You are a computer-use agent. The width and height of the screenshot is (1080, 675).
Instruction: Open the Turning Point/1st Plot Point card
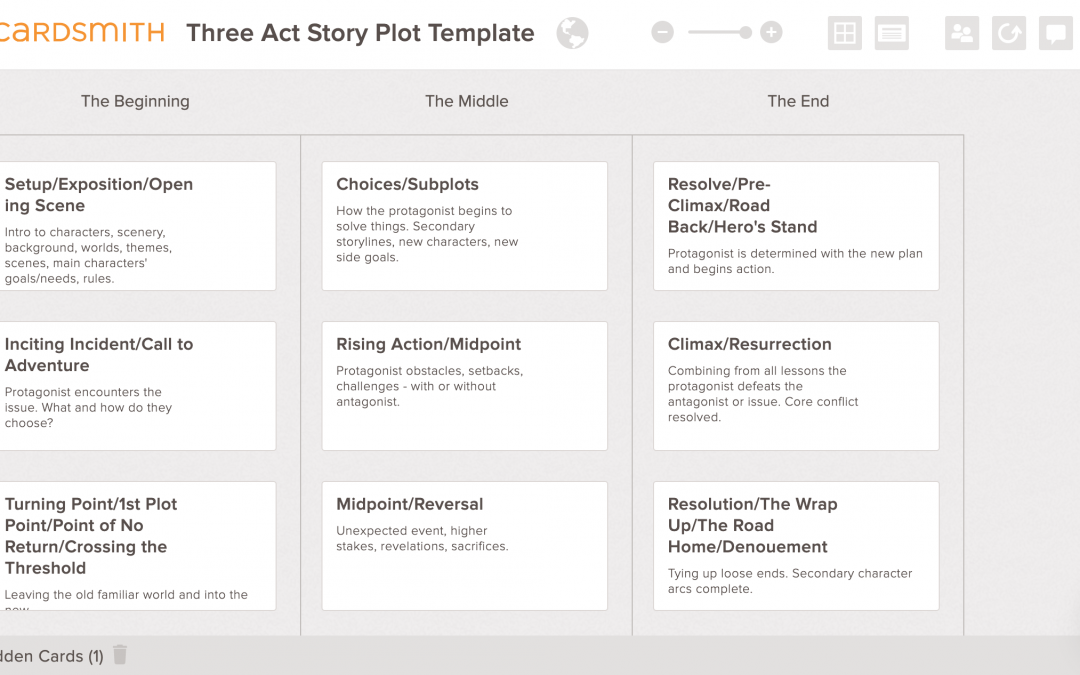pos(138,546)
